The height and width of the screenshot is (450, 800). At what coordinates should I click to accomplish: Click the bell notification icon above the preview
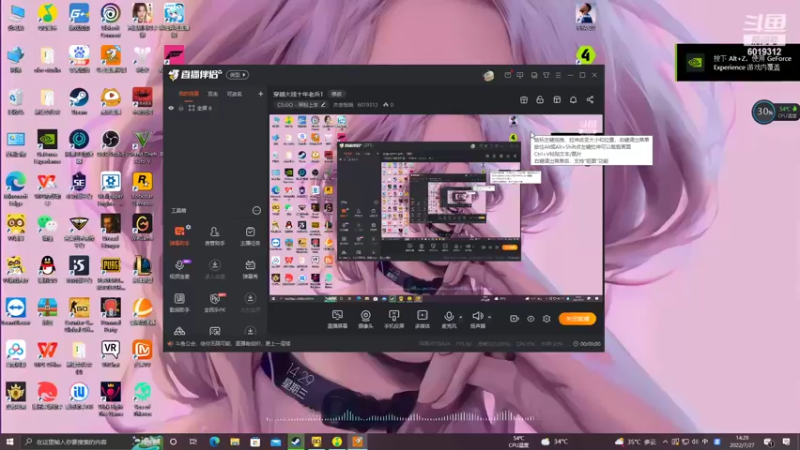[573, 100]
